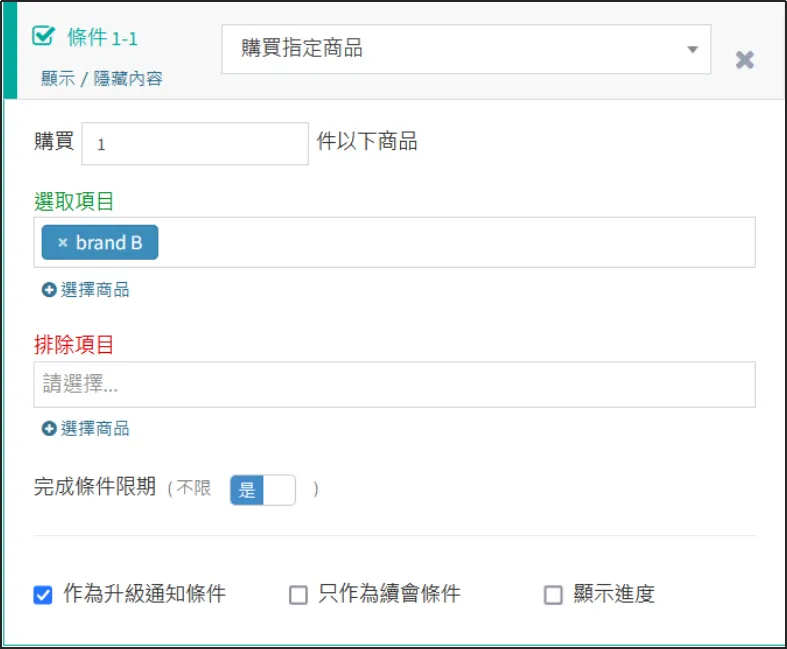Screen dimensions: 787x649
Task: Click the arrow of the 購買指定商品 dropdown
Action: tap(692, 50)
